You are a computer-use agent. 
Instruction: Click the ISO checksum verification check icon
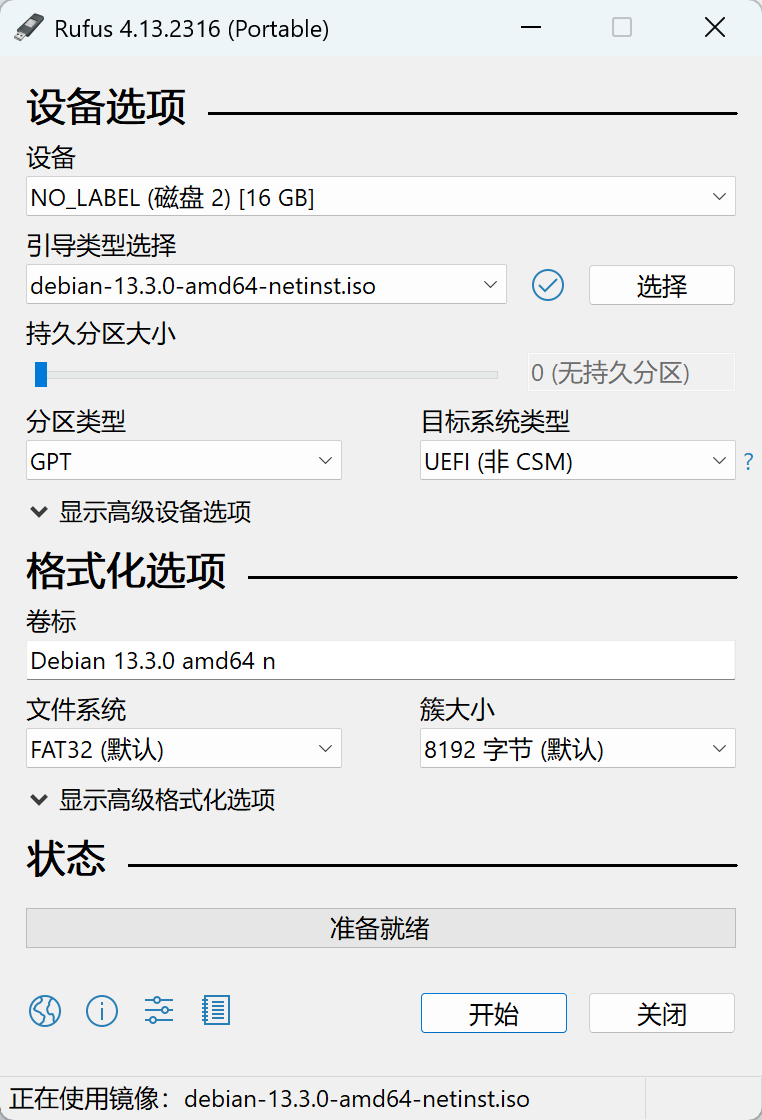click(548, 285)
